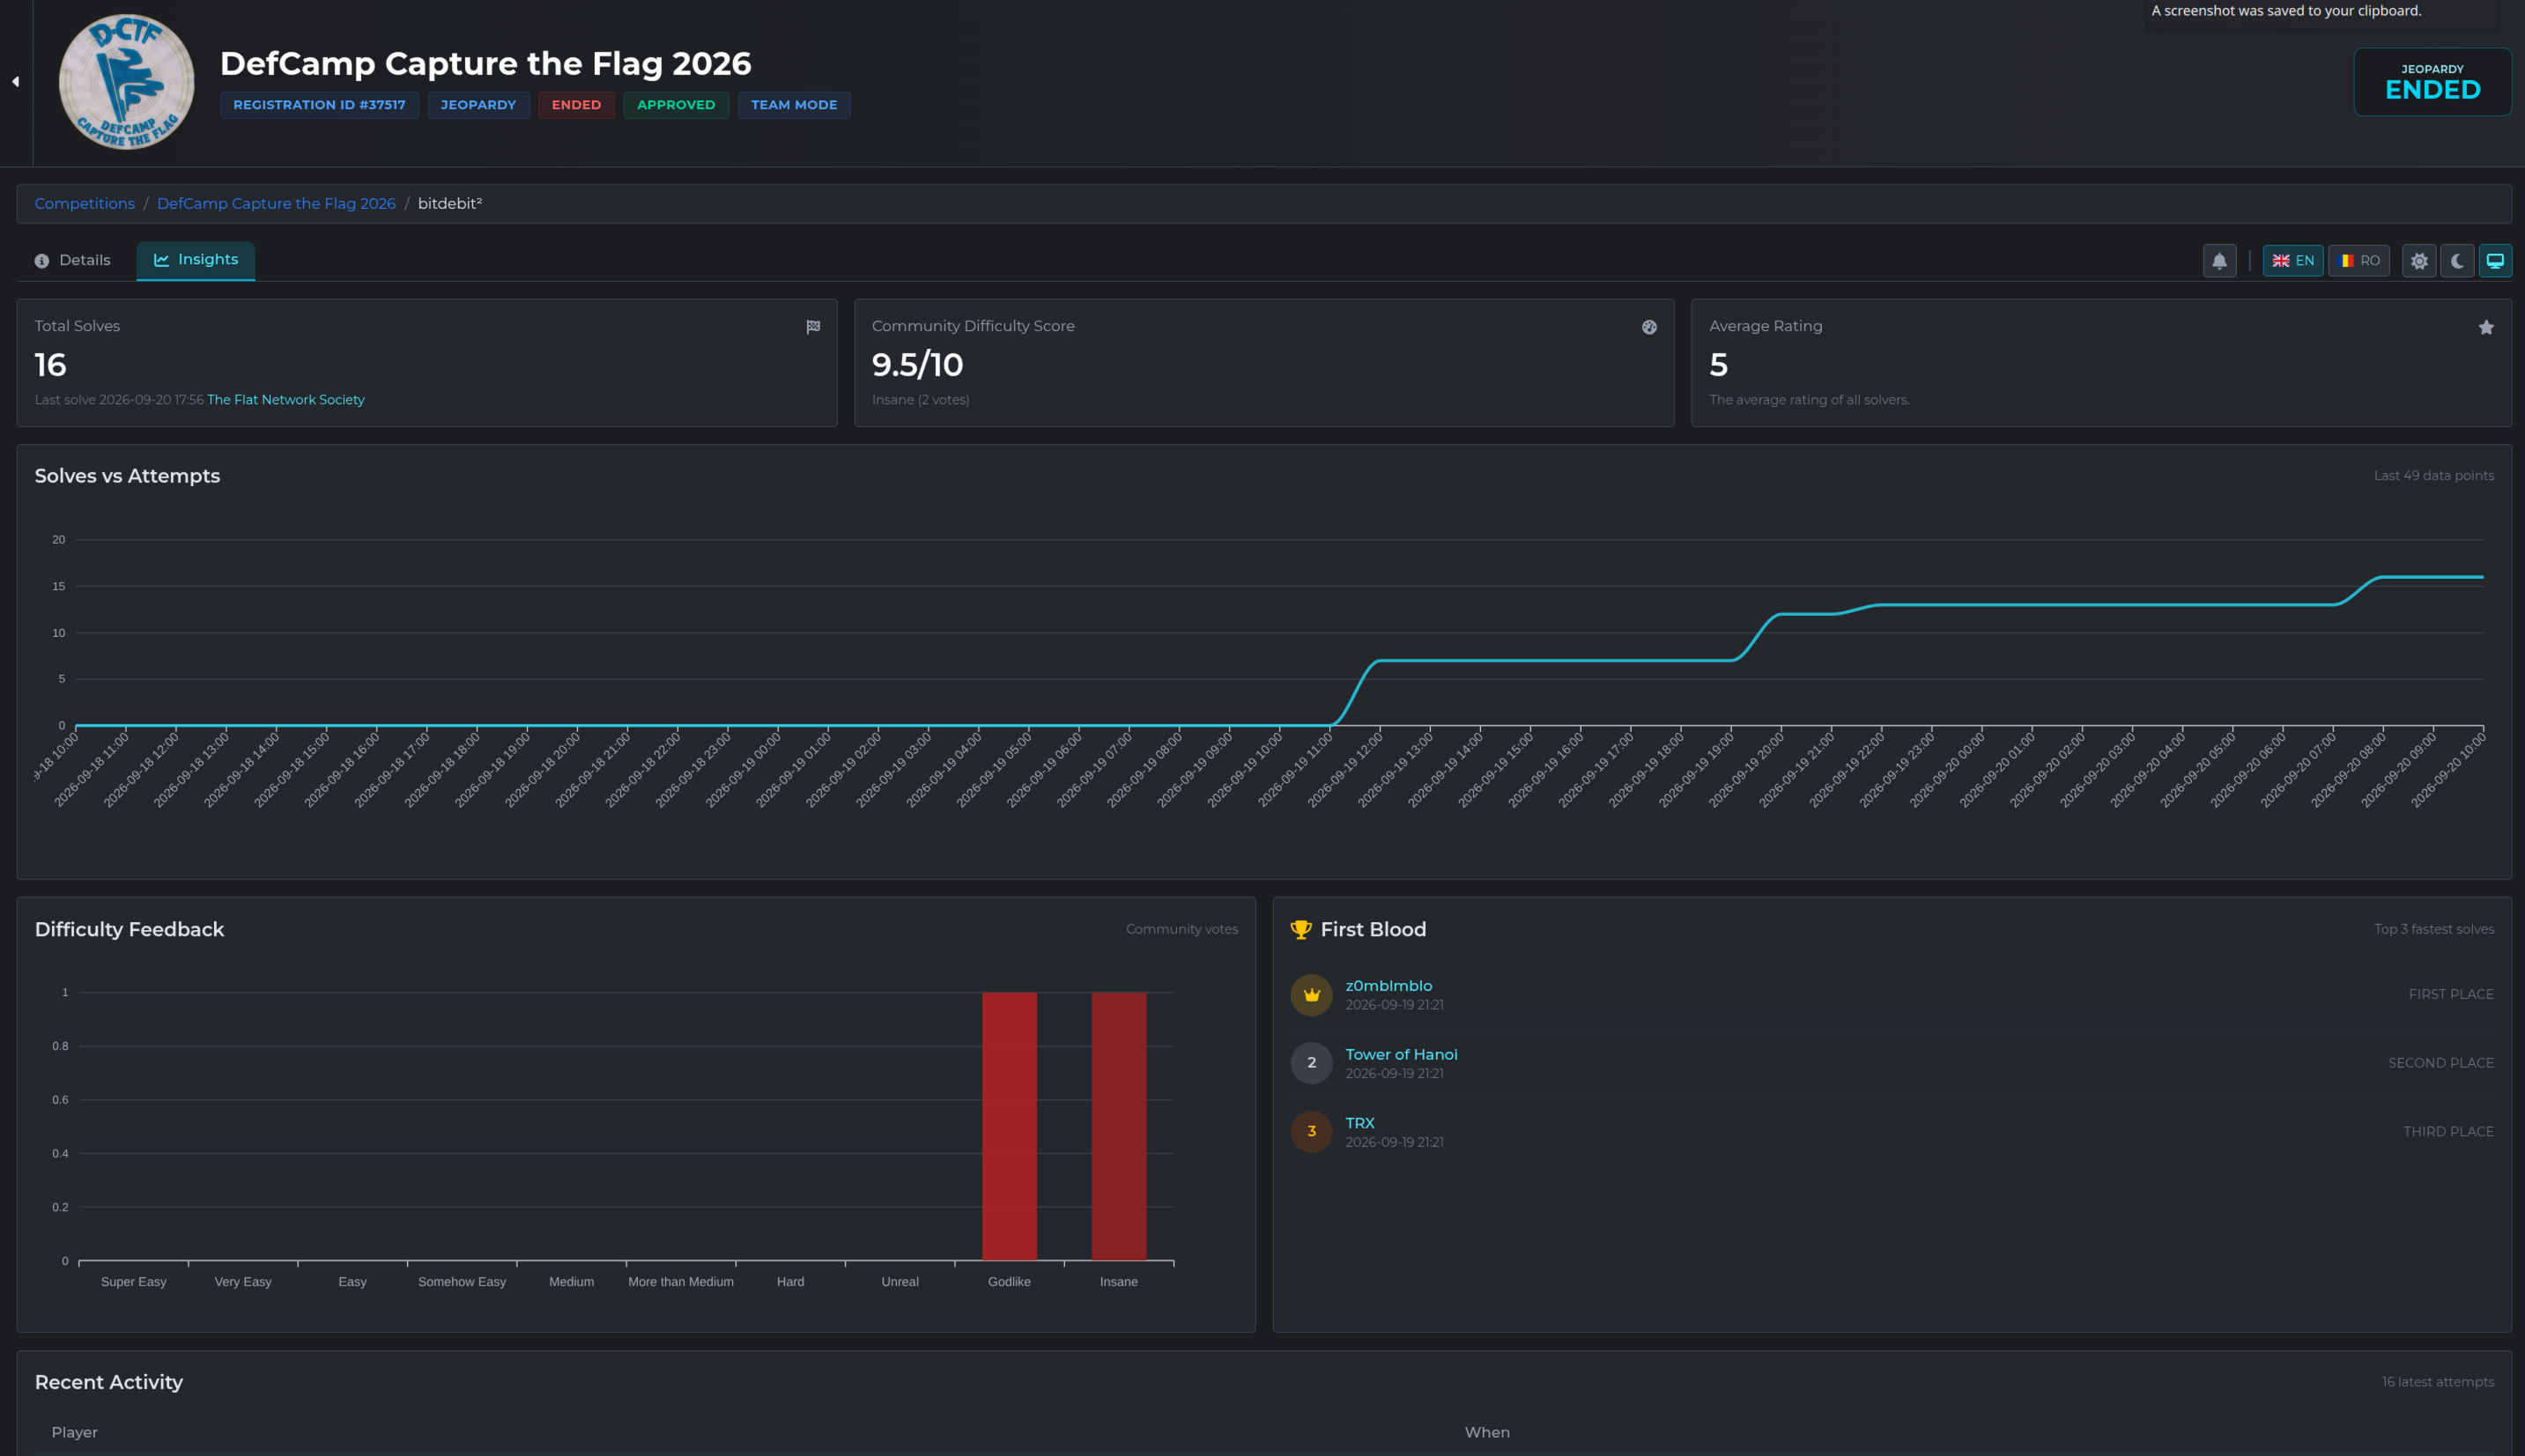The width and height of the screenshot is (2525, 1456).
Task: Click the bitdebit² breadcrumb text
Action: (x=450, y=203)
